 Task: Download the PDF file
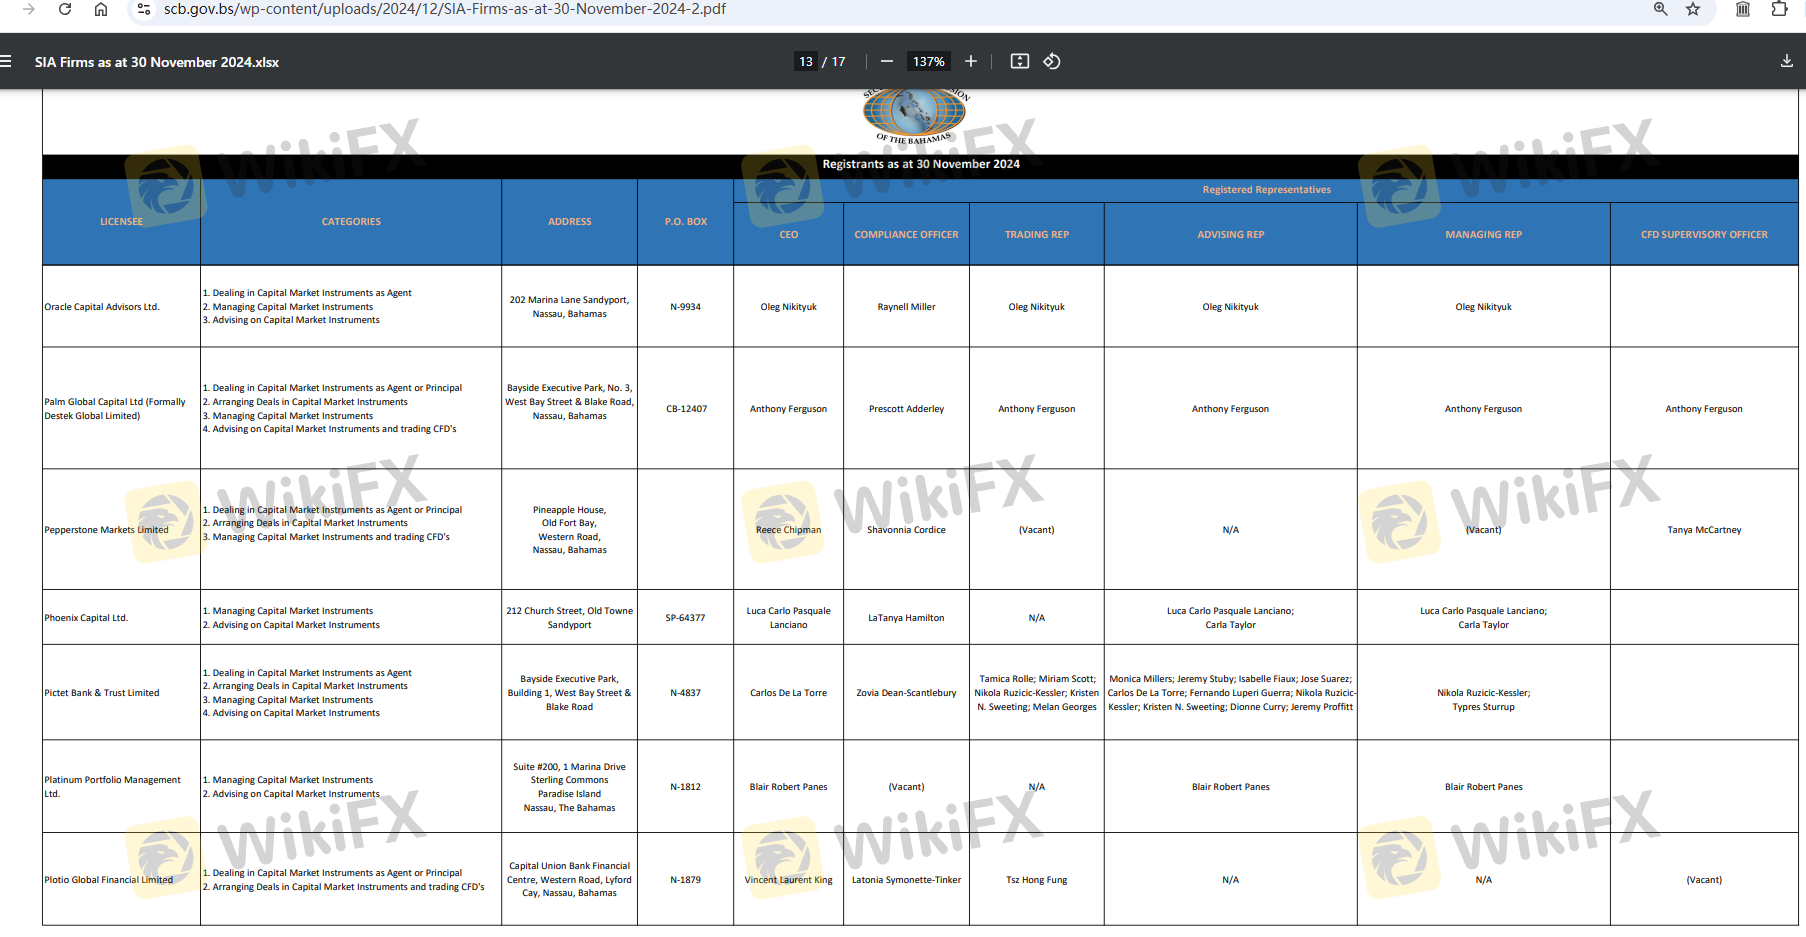click(x=1786, y=61)
